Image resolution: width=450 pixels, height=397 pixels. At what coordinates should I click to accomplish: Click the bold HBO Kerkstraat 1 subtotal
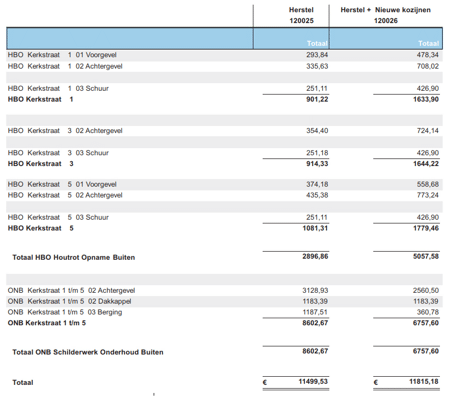tap(40, 99)
